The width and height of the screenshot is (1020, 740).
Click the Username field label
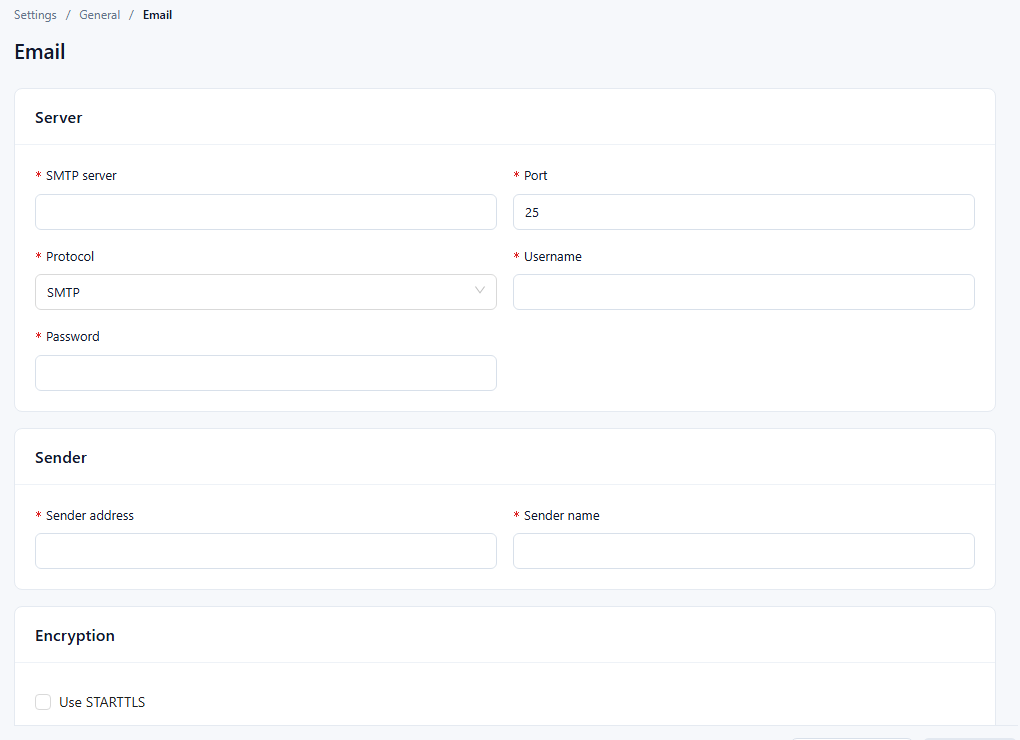tap(553, 256)
